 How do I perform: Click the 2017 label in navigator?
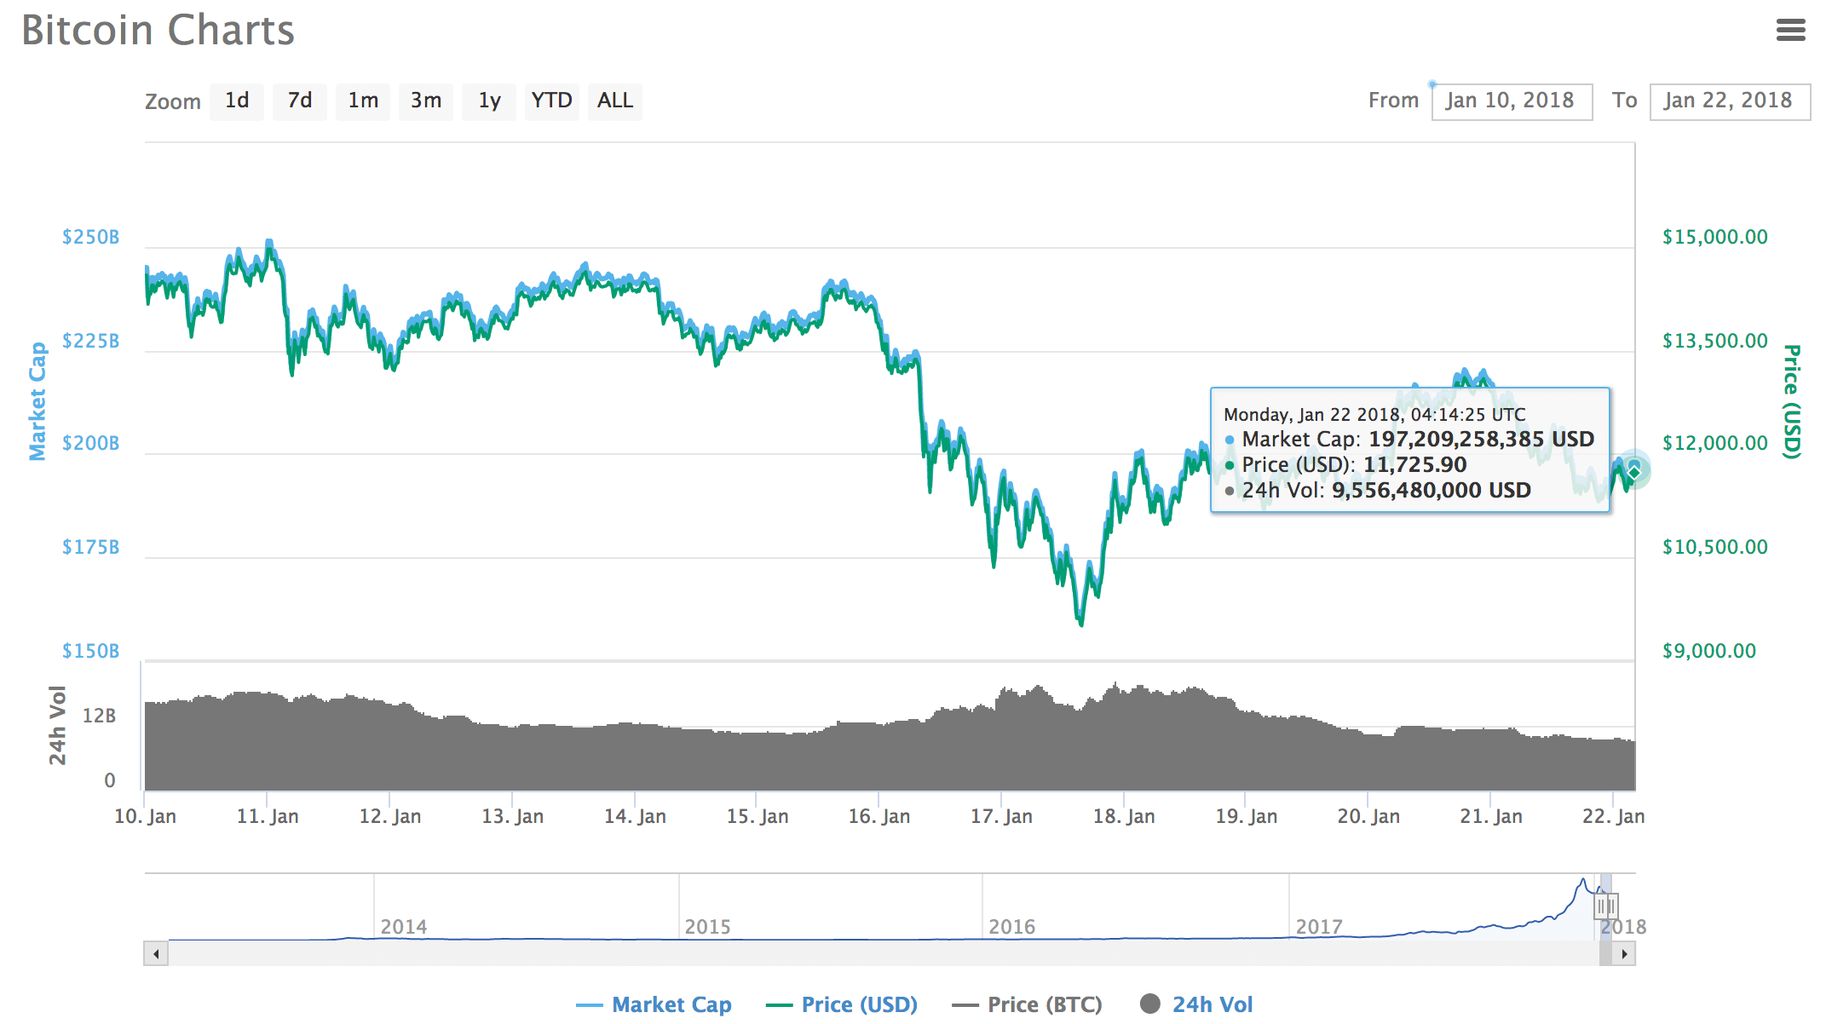(1319, 927)
